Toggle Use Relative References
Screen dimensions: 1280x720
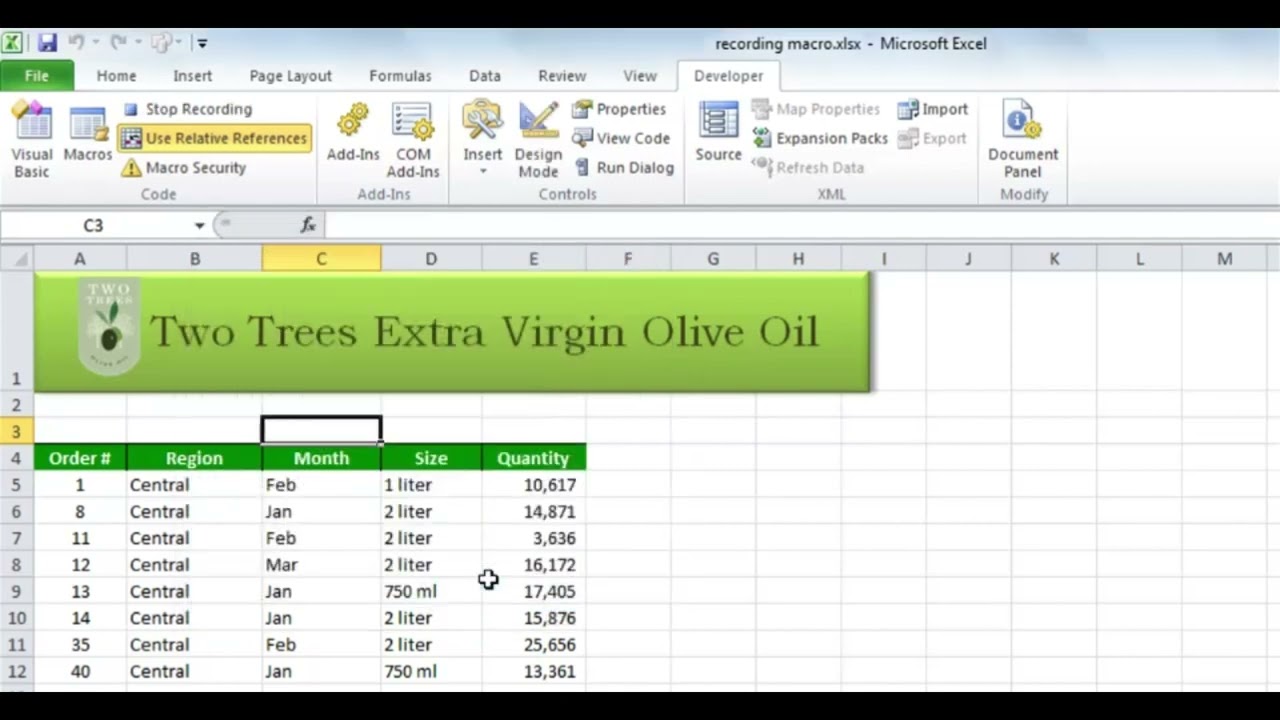[x=214, y=138]
